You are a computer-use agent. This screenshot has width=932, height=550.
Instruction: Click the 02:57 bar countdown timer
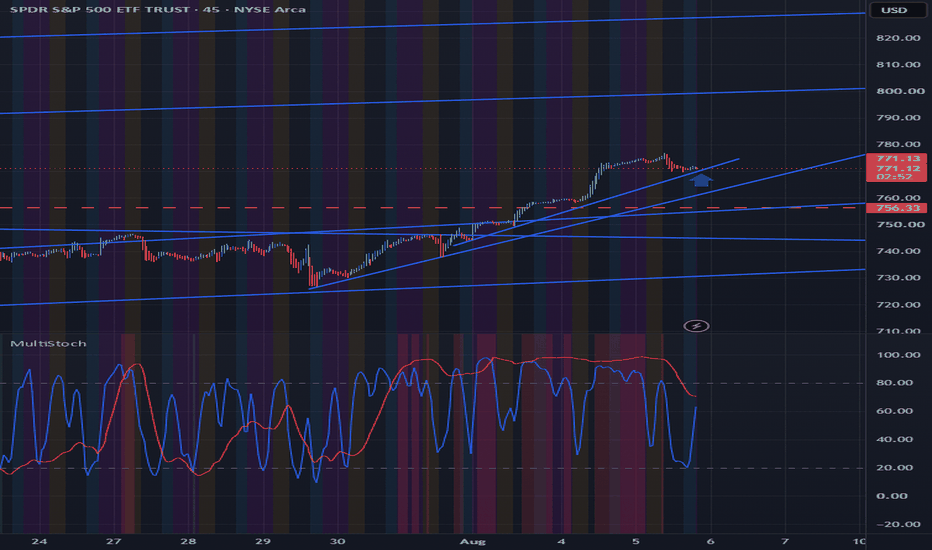[896, 177]
